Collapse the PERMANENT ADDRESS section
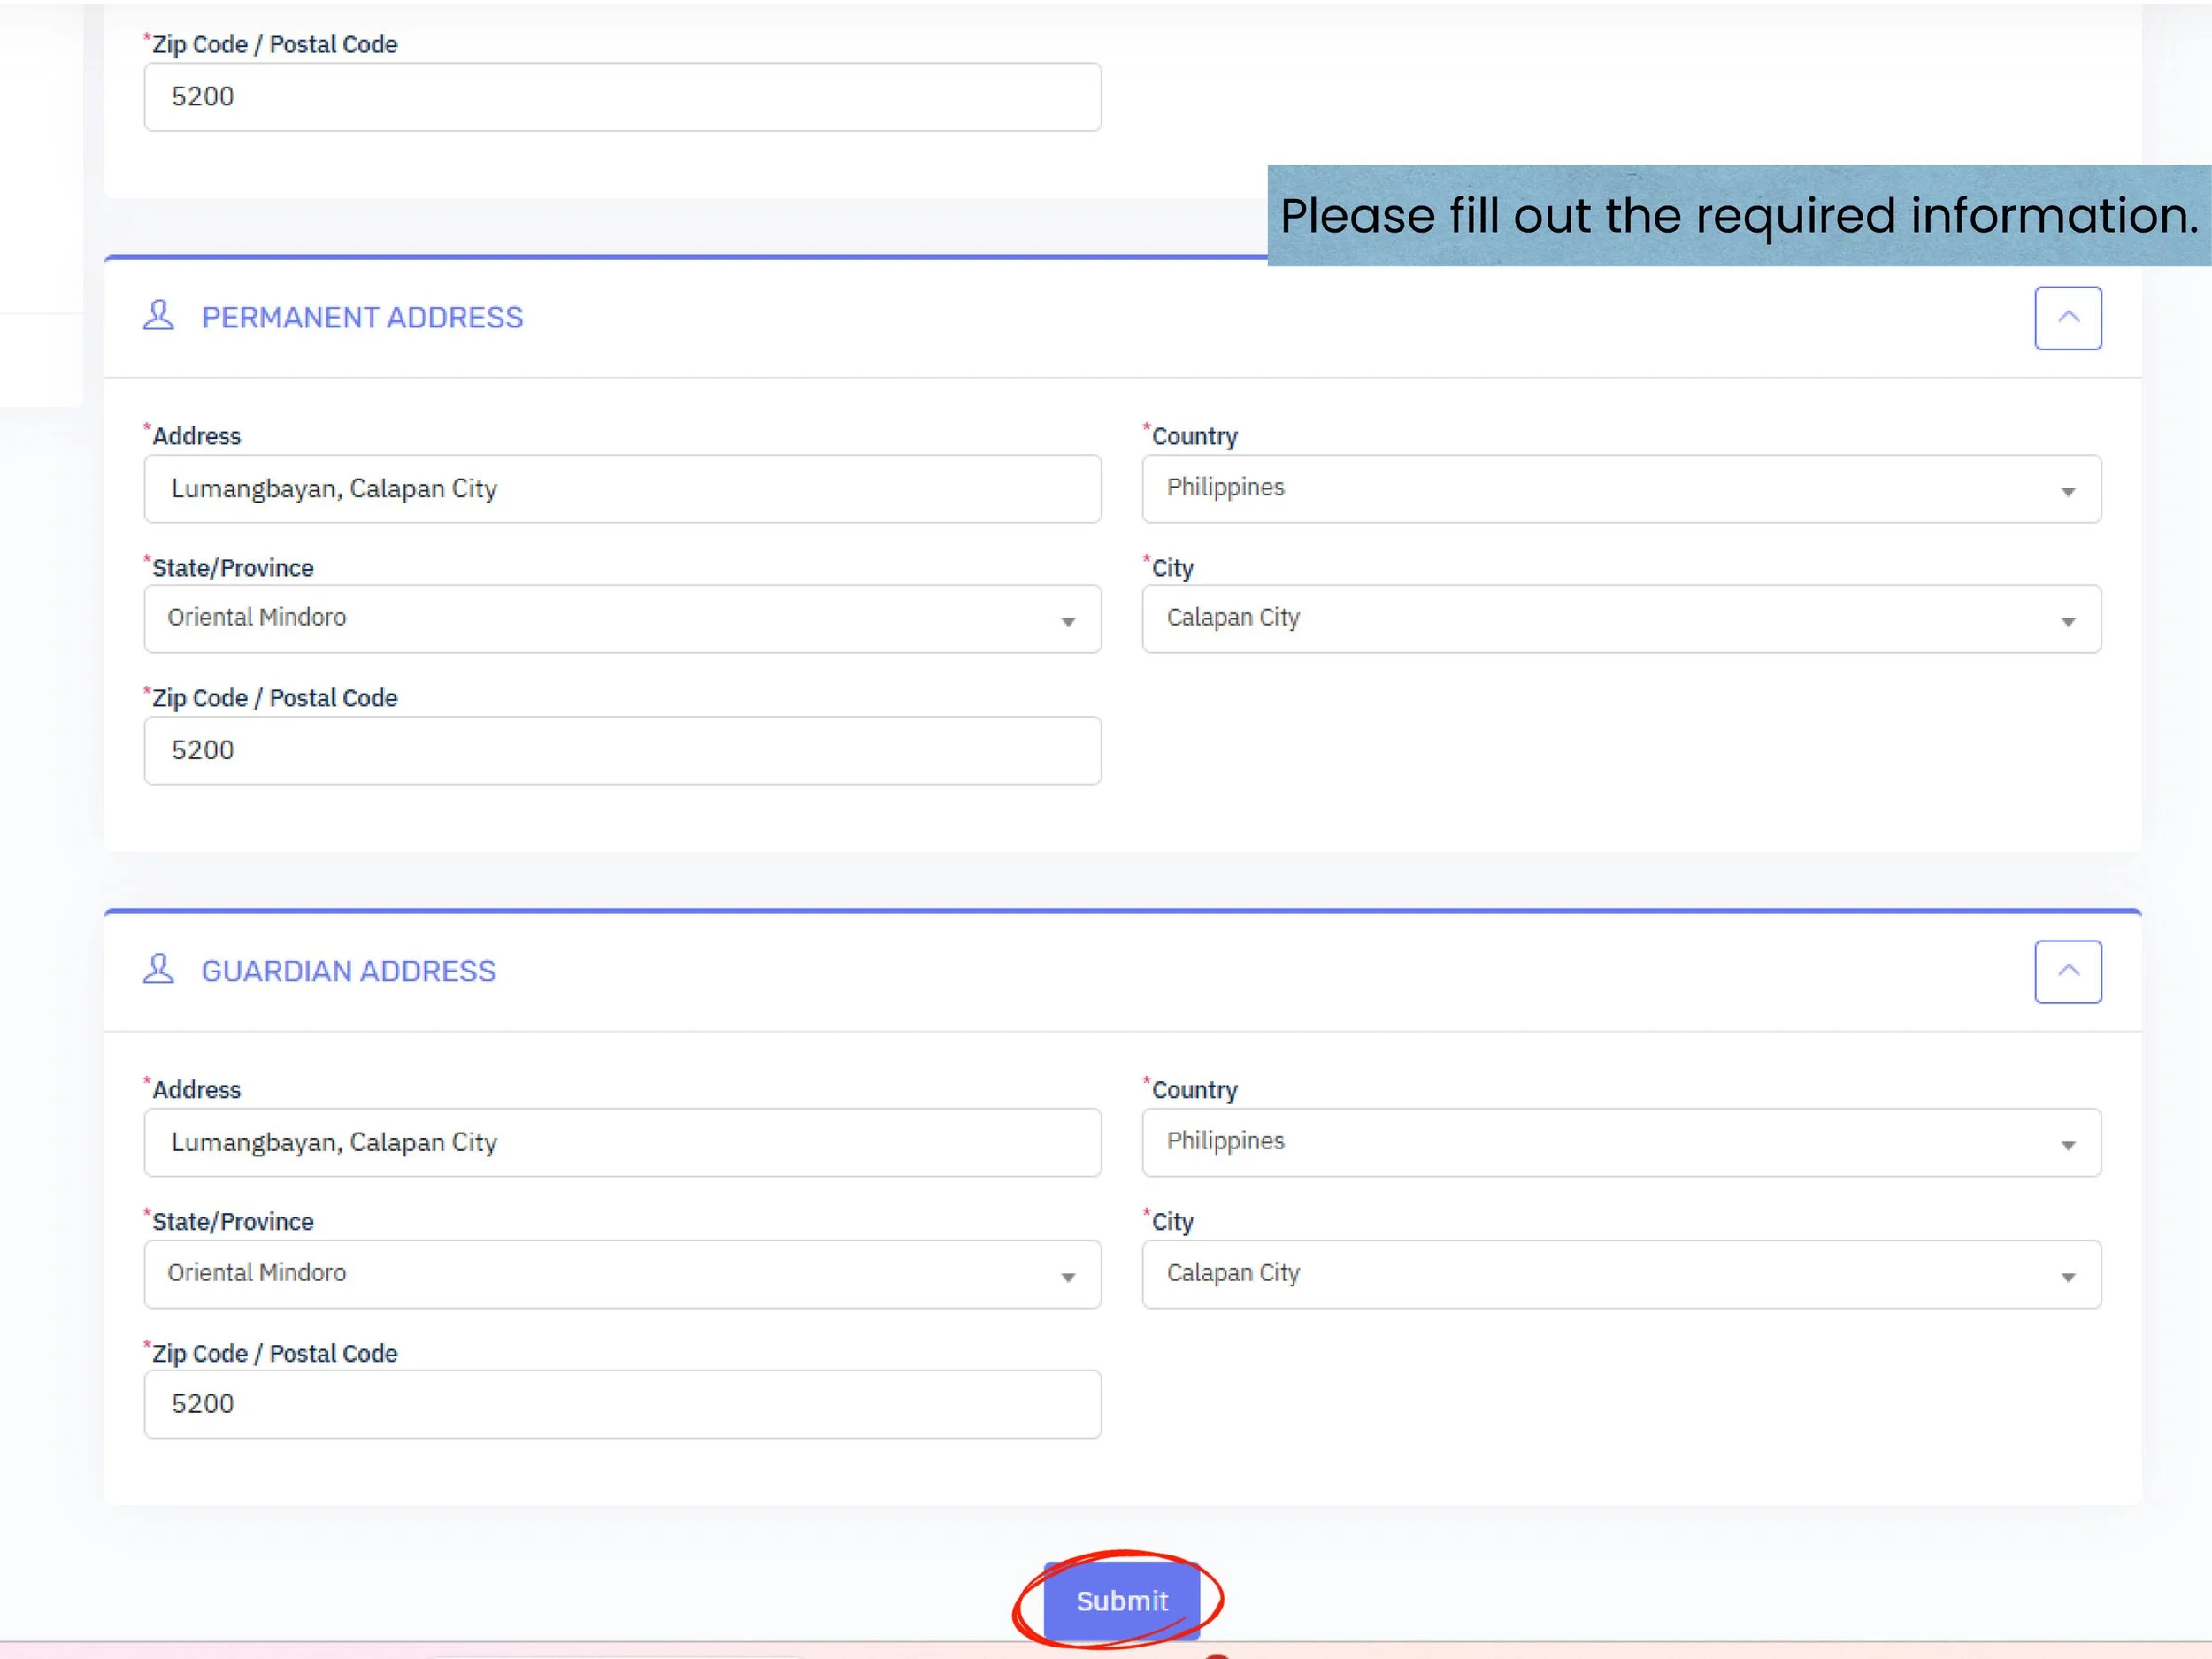The height and width of the screenshot is (1659, 2212). click(2068, 317)
